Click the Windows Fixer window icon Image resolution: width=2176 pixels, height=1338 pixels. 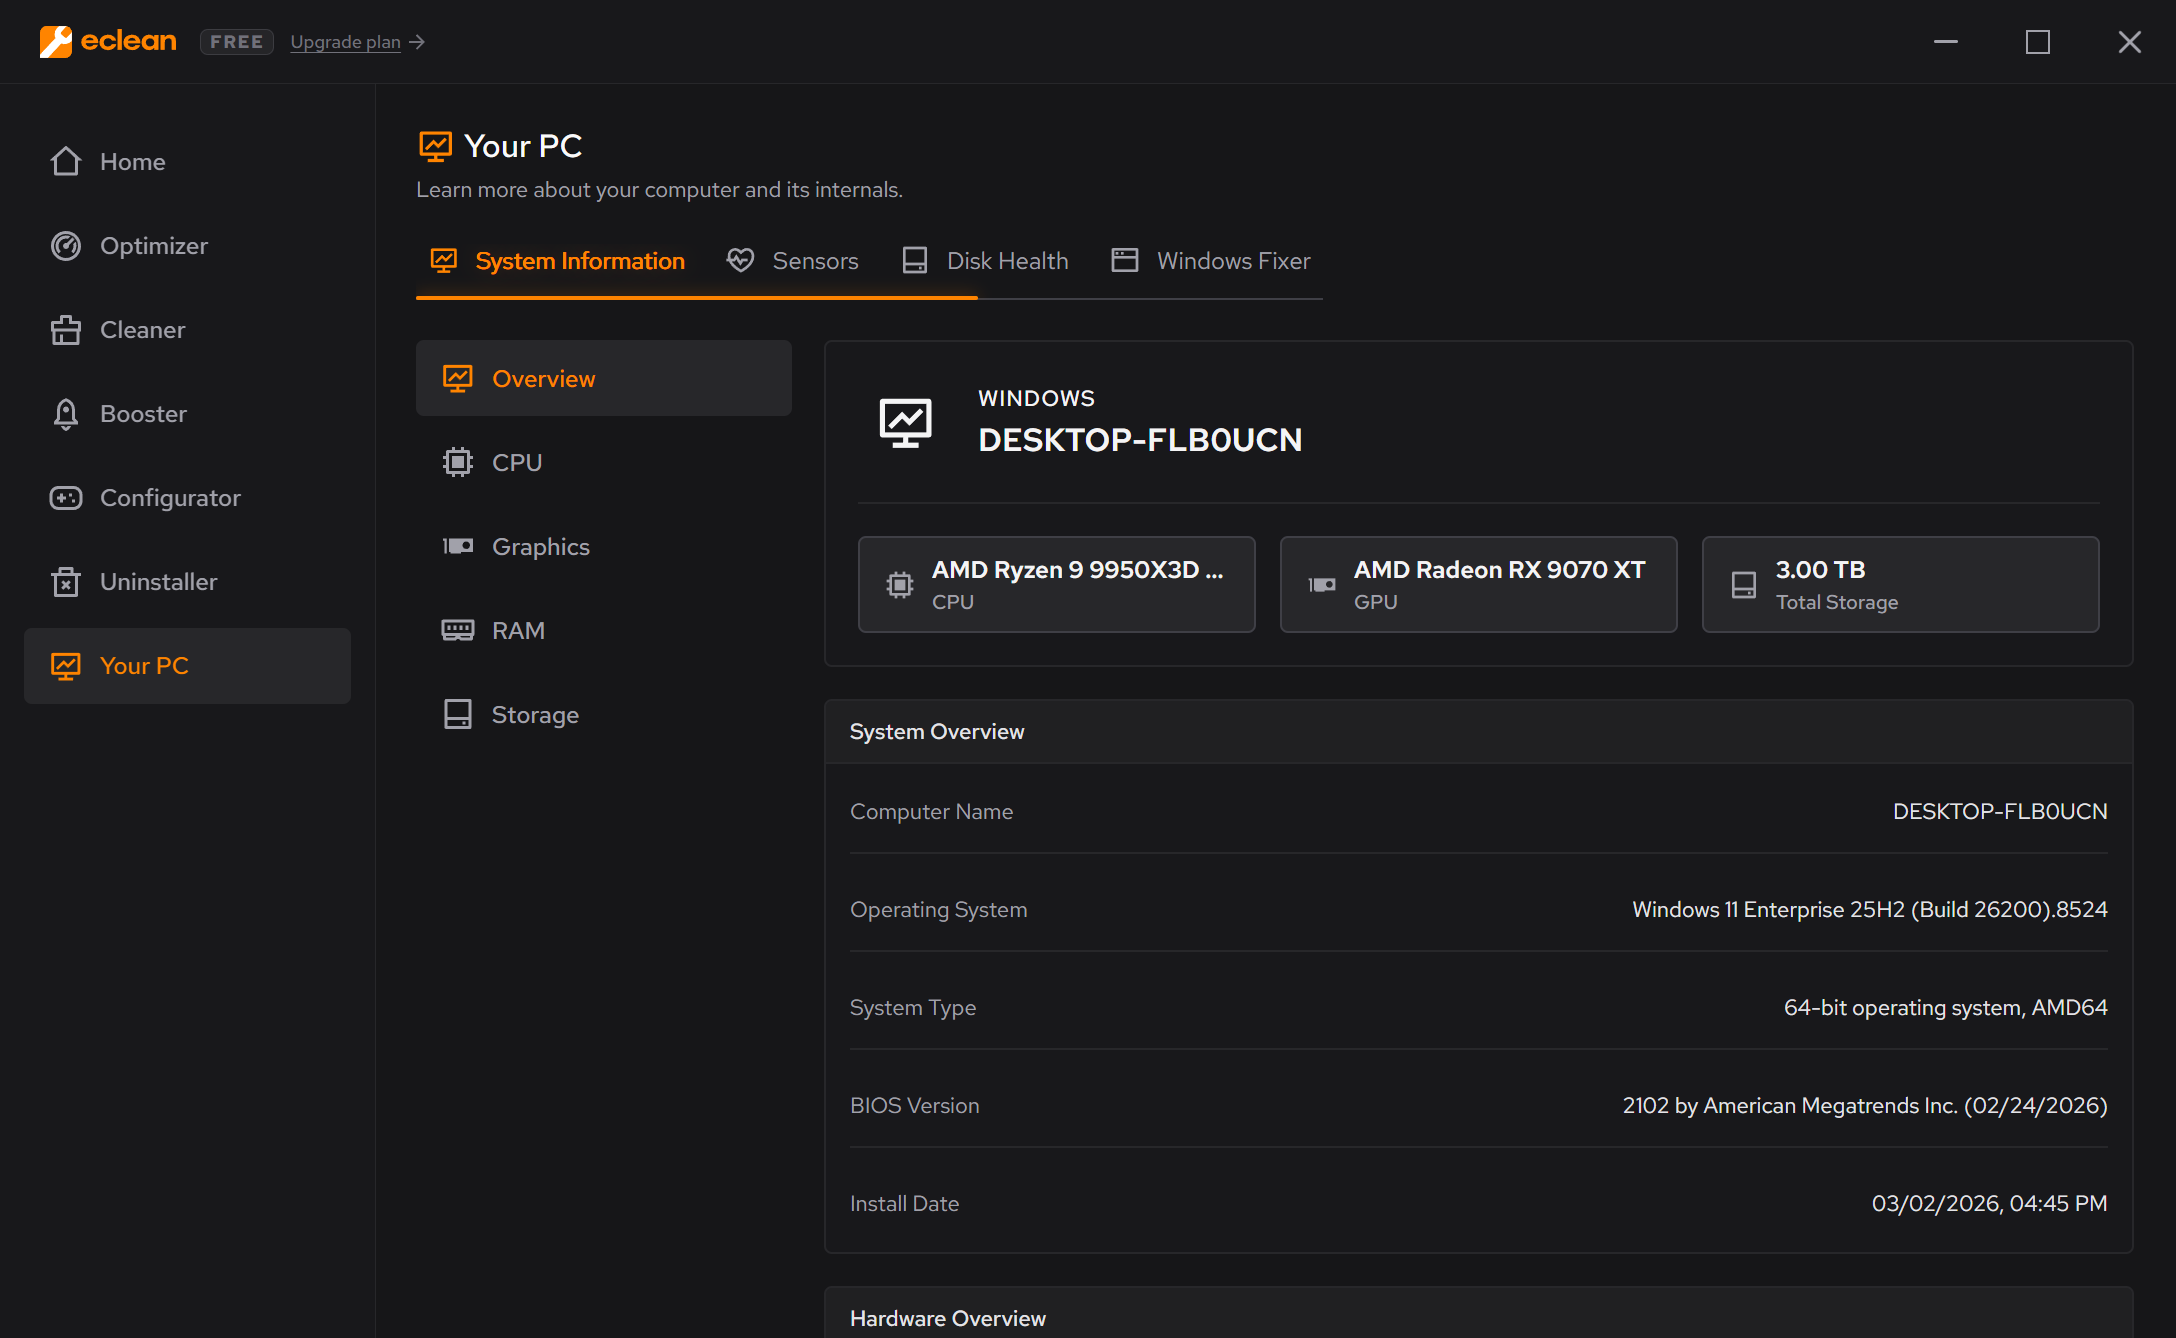tap(1125, 260)
